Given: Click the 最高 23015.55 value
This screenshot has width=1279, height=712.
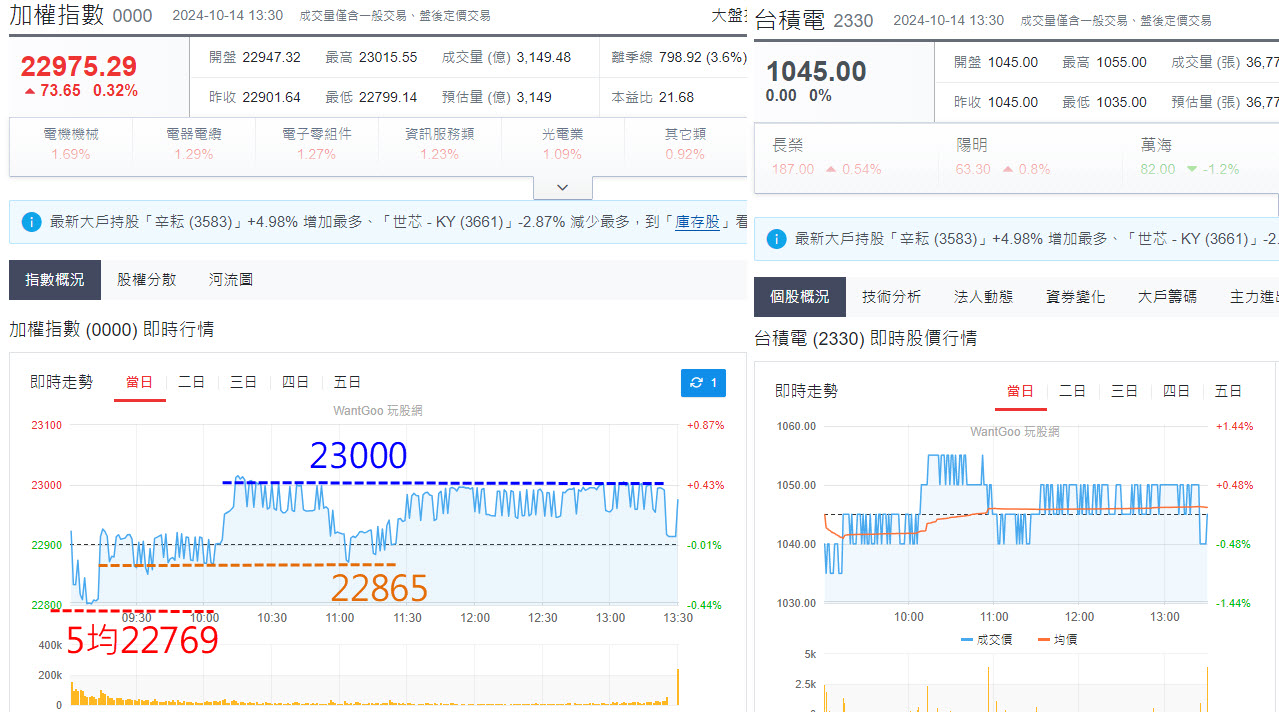Looking at the screenshot, I should coord(388,57).
